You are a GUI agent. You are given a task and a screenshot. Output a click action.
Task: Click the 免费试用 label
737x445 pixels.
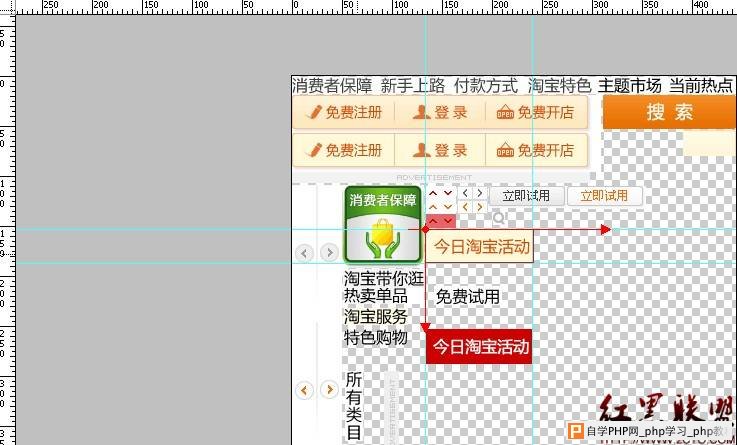click(468, 297)
